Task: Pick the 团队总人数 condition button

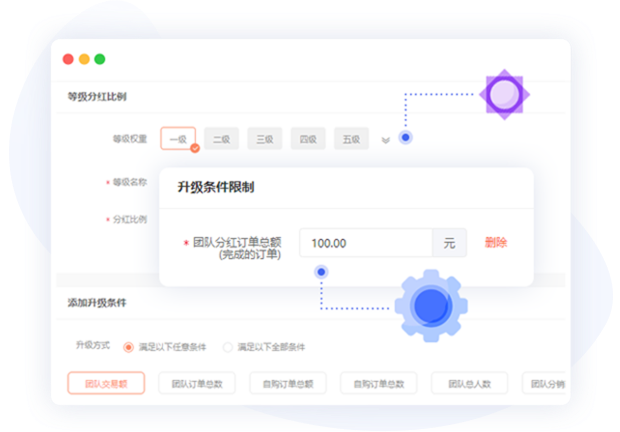Action: click(469, 383)
